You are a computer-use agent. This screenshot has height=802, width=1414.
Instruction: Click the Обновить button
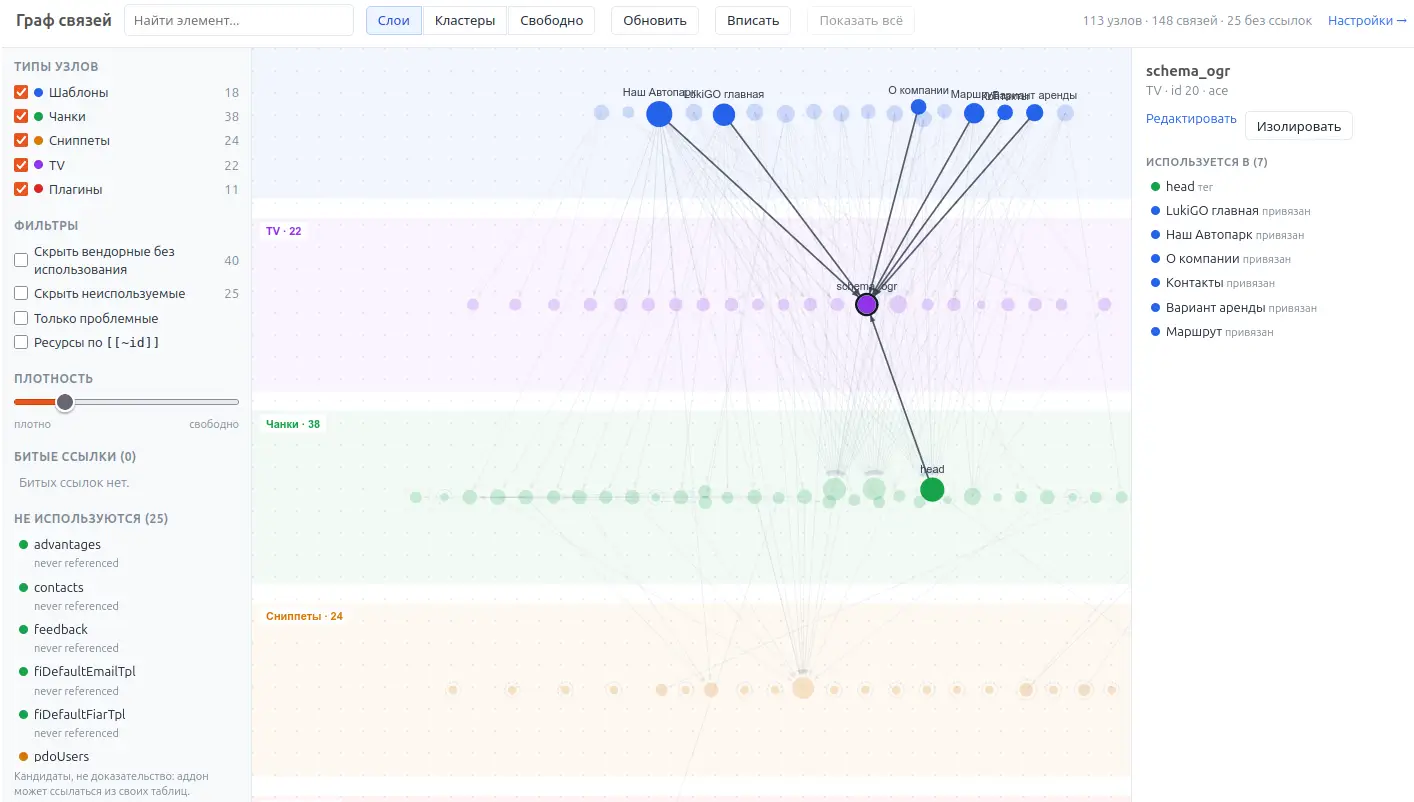click(655, 20)
